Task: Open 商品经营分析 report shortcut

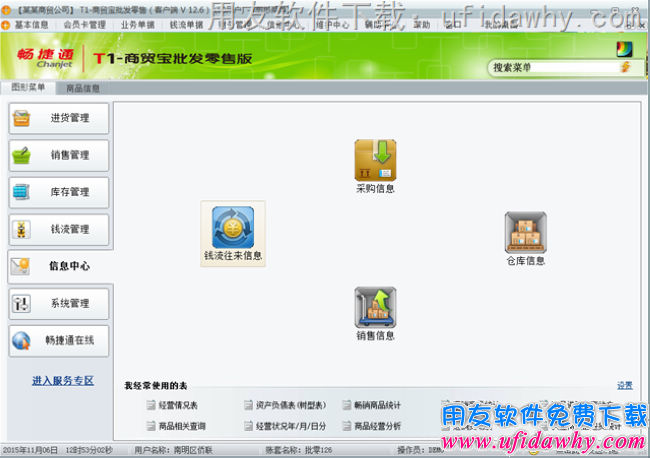Action: (372, 426)
